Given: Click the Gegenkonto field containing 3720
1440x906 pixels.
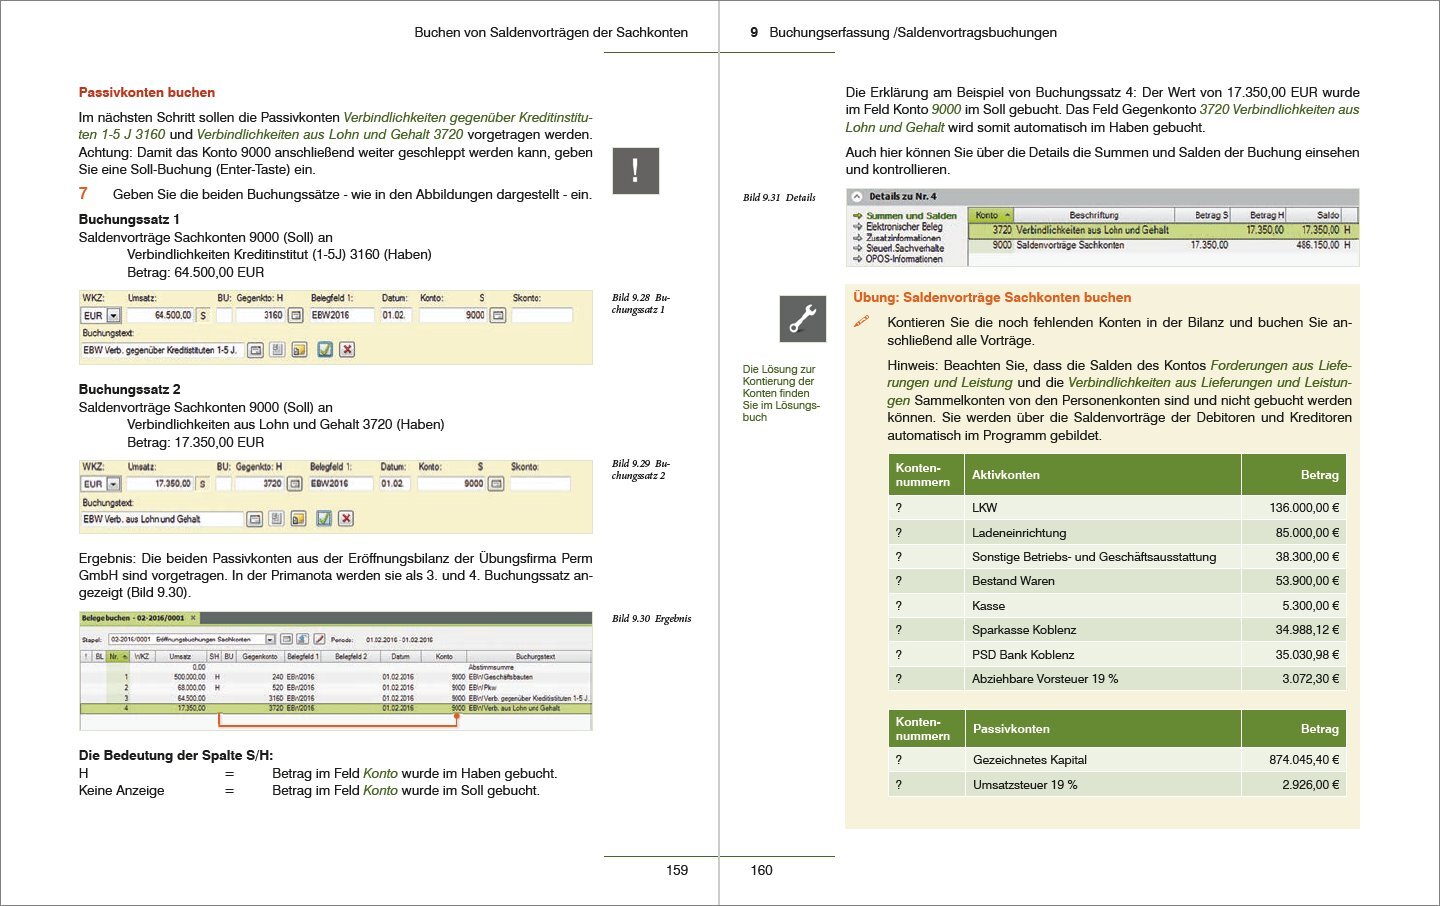Looking at the screenshot, I should point(260,484).
